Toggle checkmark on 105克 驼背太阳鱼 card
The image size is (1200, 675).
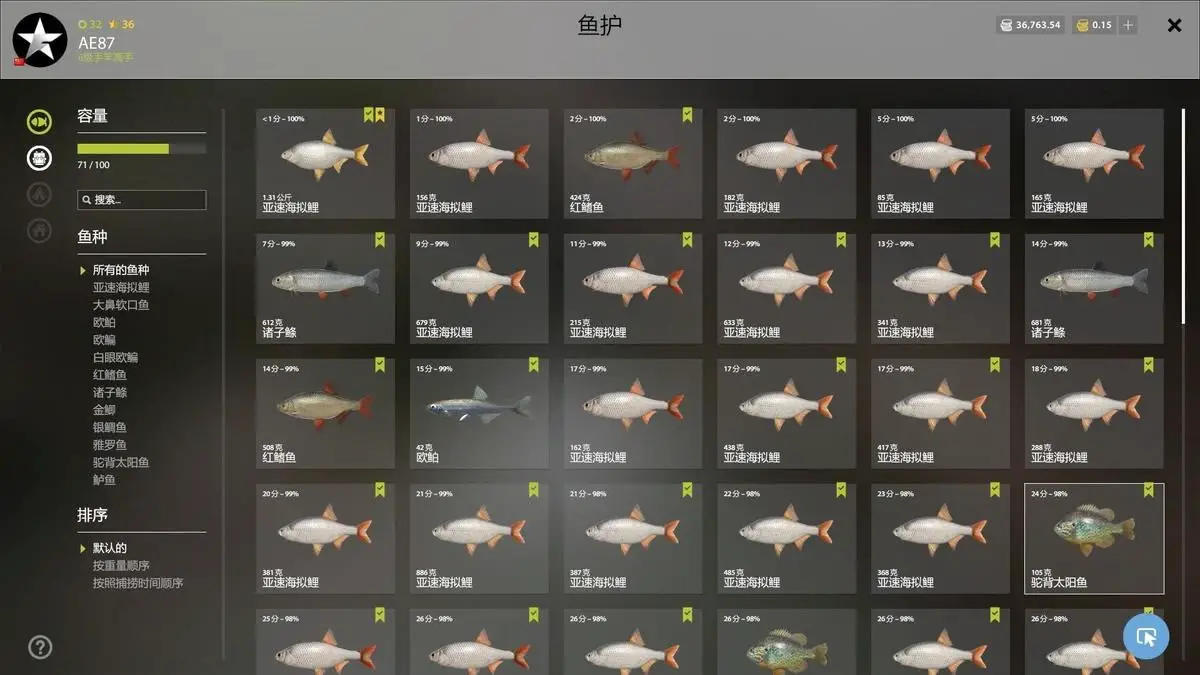1148,490
